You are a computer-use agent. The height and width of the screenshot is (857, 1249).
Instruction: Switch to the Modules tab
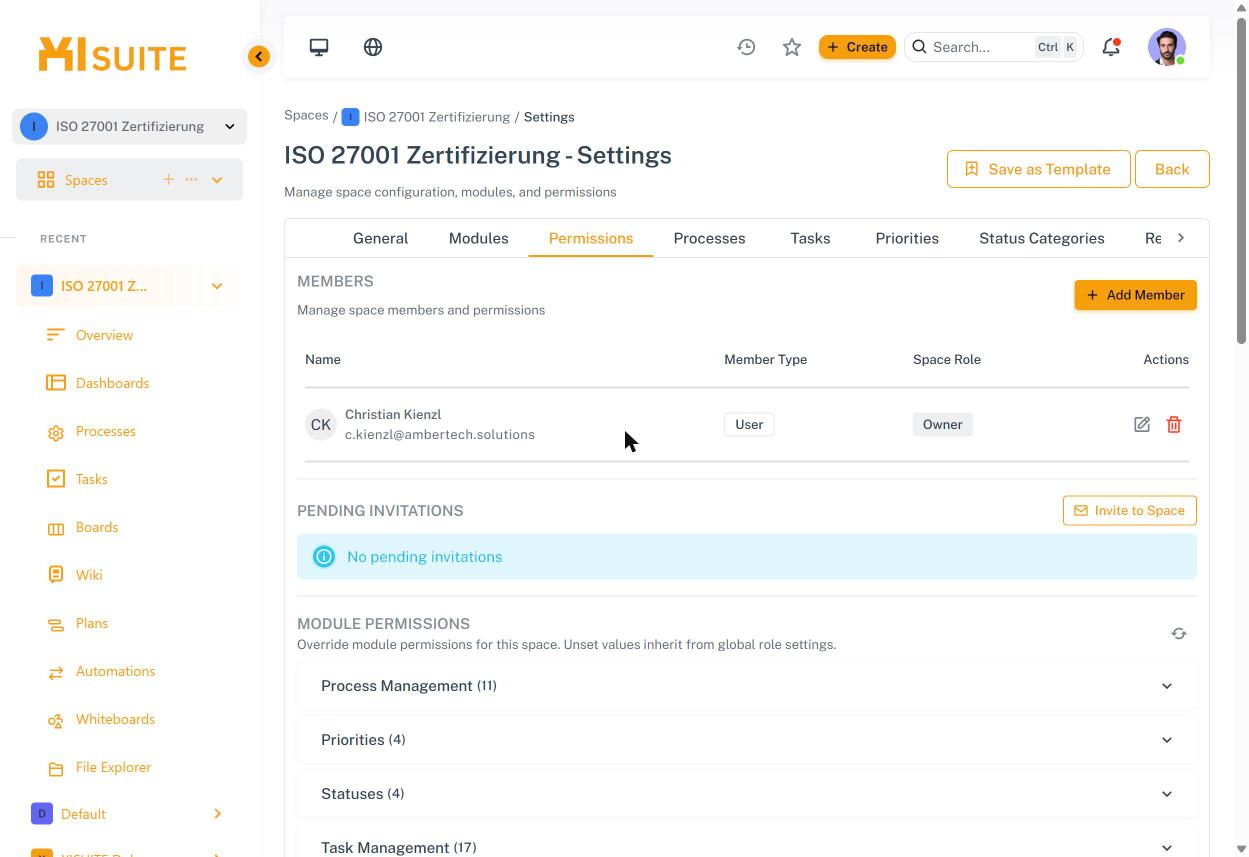point(478,238)
